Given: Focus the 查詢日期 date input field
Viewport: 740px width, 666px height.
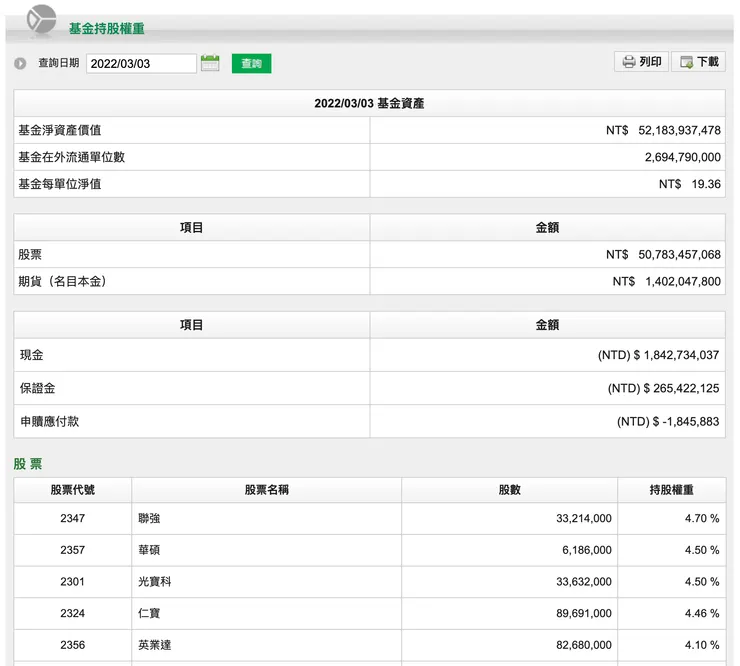Looking at the screenshot, I should (141, 64).
